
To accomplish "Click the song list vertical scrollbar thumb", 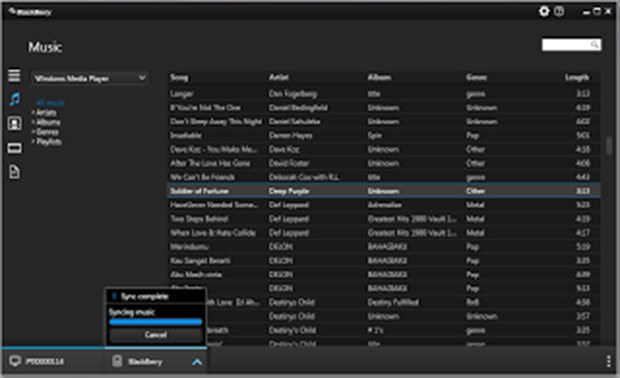I will tap(609, 146).
